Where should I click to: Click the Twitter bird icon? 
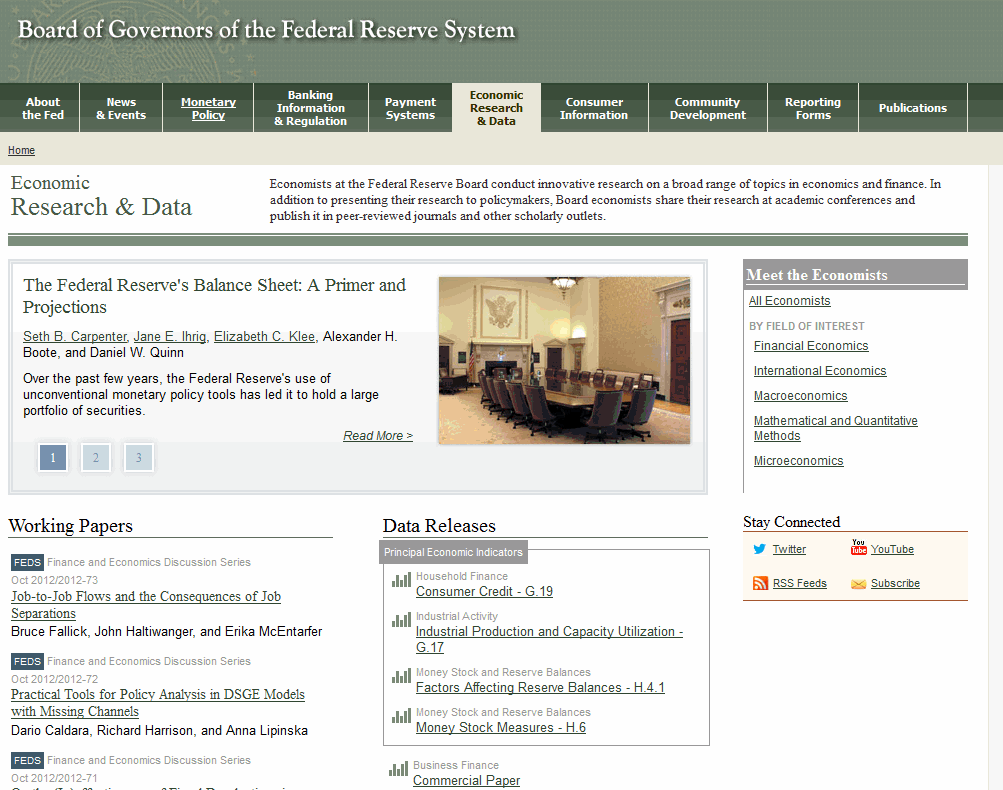point(760,549)
